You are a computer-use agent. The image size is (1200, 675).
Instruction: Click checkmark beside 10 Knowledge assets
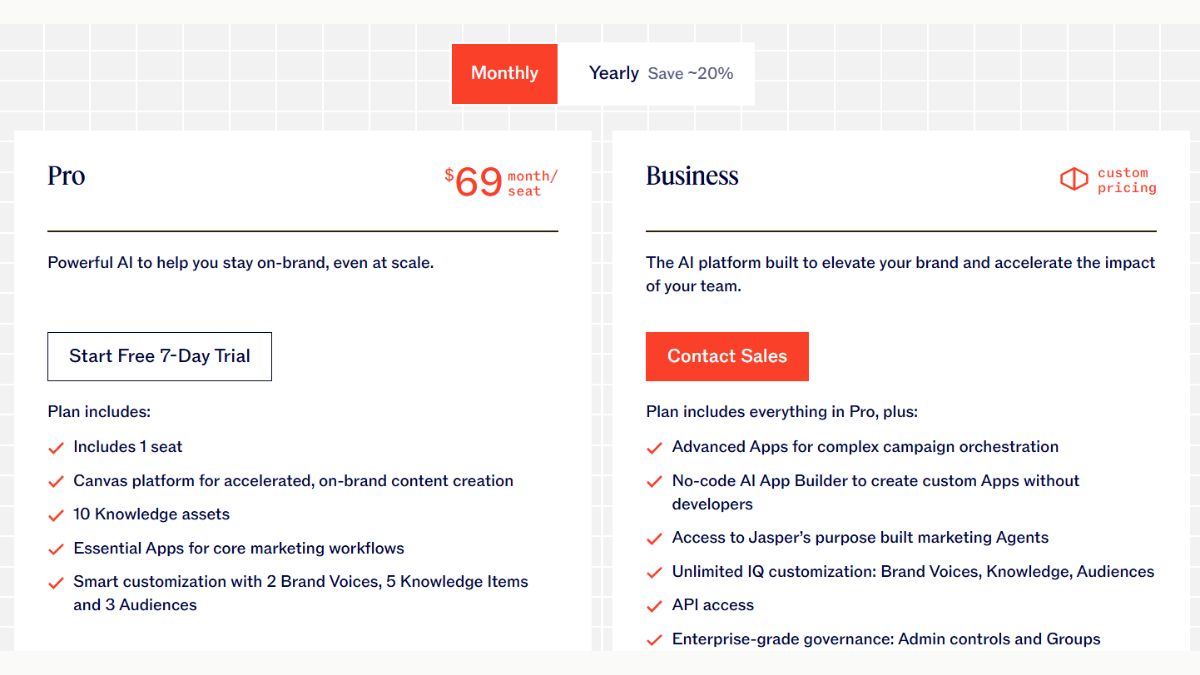pos(56,516)
